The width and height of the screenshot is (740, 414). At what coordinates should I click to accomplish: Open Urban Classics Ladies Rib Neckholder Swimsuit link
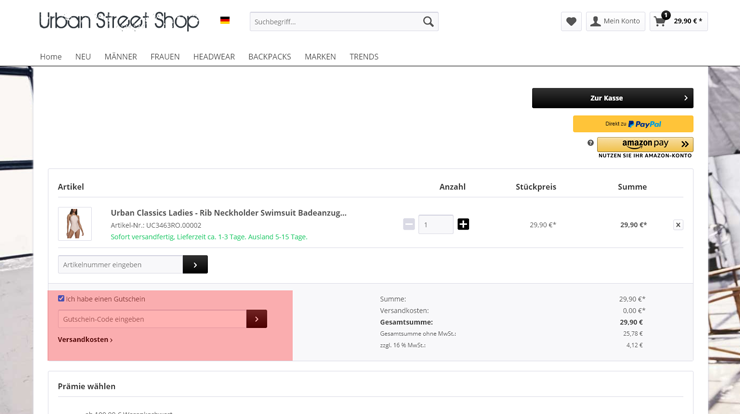pyautogui.click(x=228, y=213)
